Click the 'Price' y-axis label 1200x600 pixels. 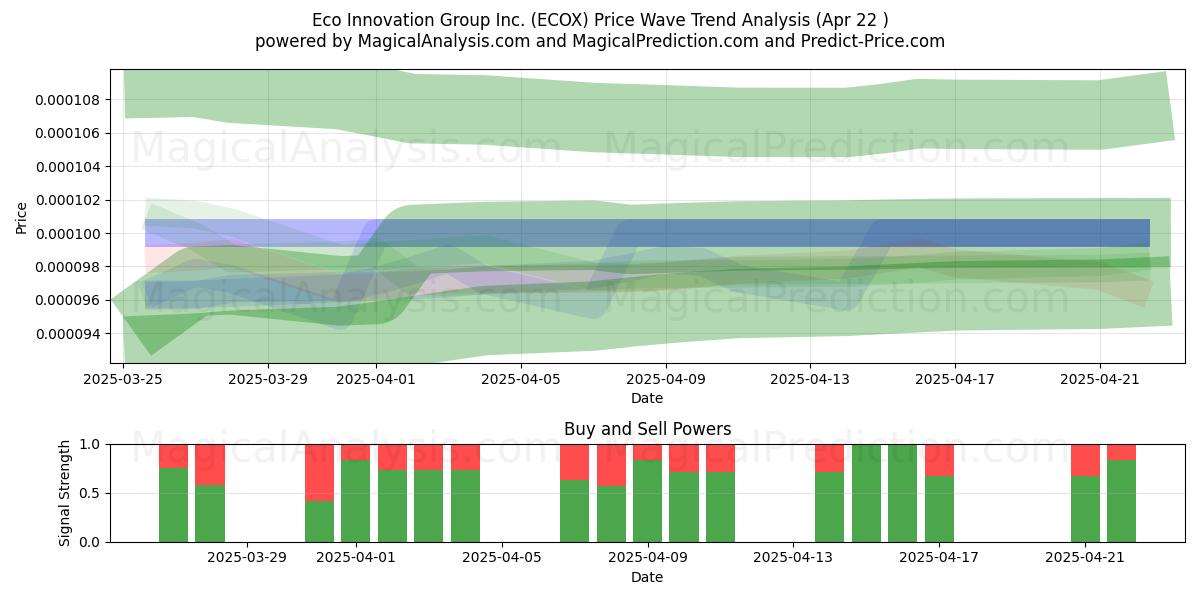(22, 217)
